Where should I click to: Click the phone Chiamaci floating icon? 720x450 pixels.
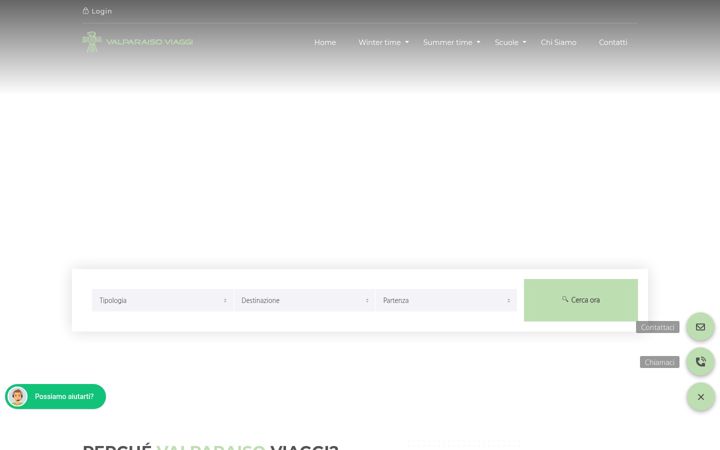click(x=700, y=362)
